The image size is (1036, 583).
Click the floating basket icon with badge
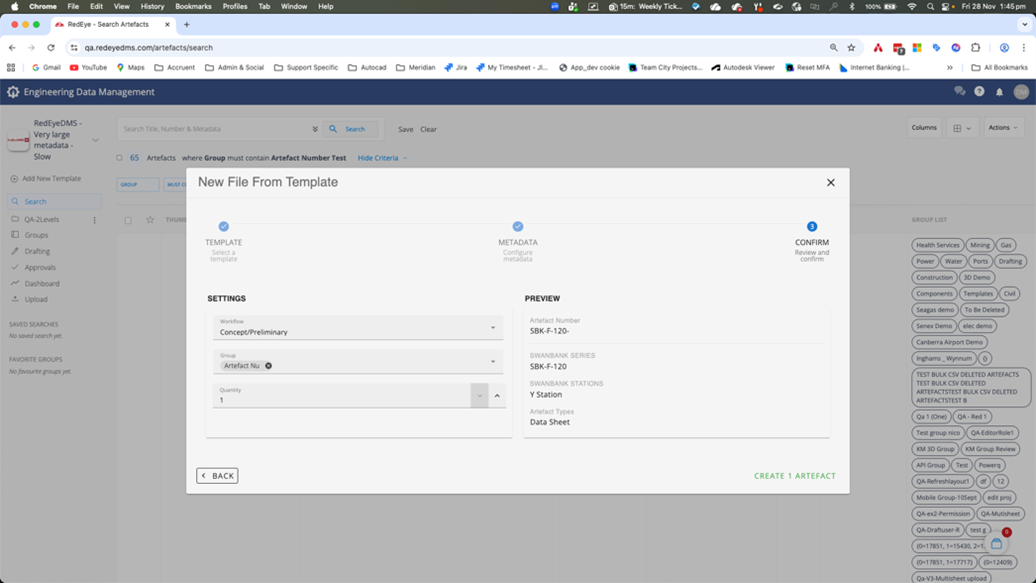(997, 543)
